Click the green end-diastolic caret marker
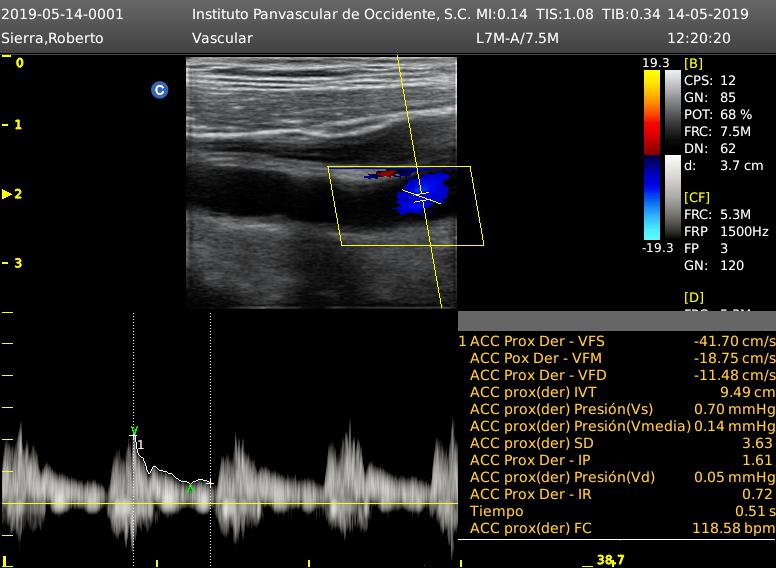Screen dimensions: 776x568 coord(190,488)
